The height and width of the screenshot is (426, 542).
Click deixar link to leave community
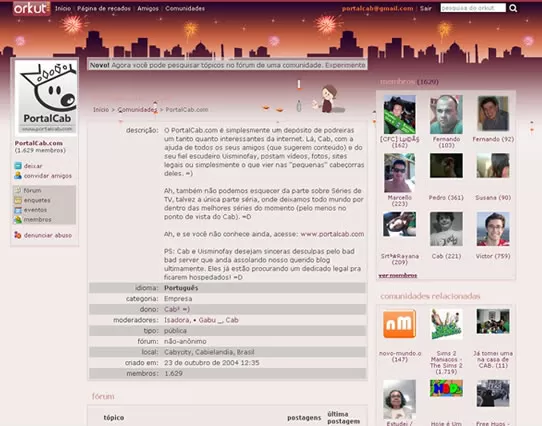pyautogui.click(x=33, y=166)
